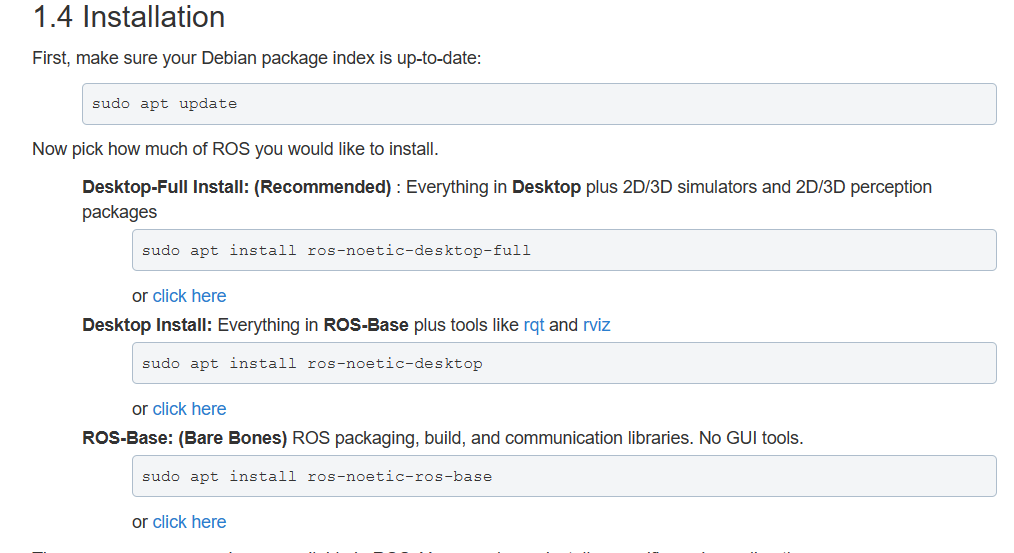The height and width of the screenshot is (553, 1014).
Task: Click the word 'packages' below Desktop-Full description
Action: click(x=119, y=212)
